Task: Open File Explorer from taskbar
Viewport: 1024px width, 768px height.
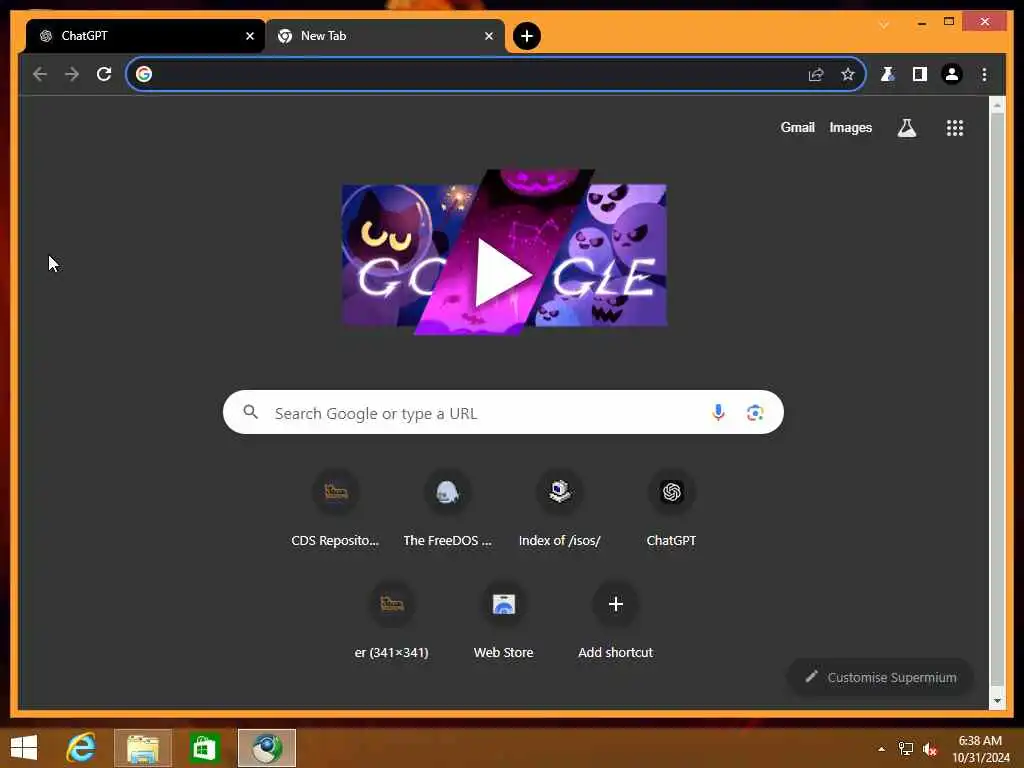Action: click(143, 748)
